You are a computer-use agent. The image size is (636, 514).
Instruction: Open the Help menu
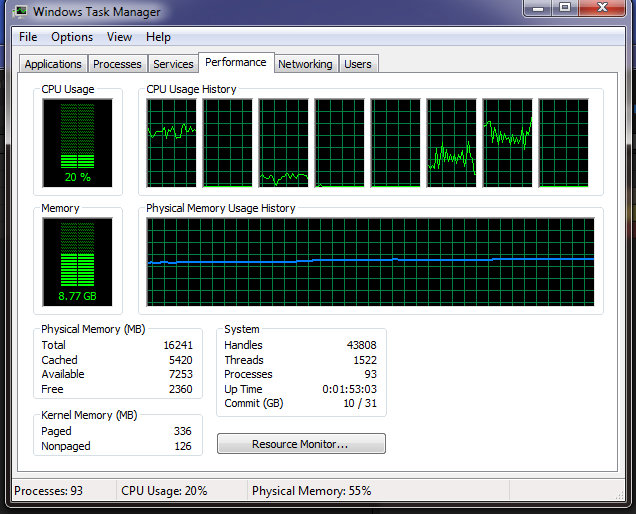pyautogui.click(x=158, y=37)
